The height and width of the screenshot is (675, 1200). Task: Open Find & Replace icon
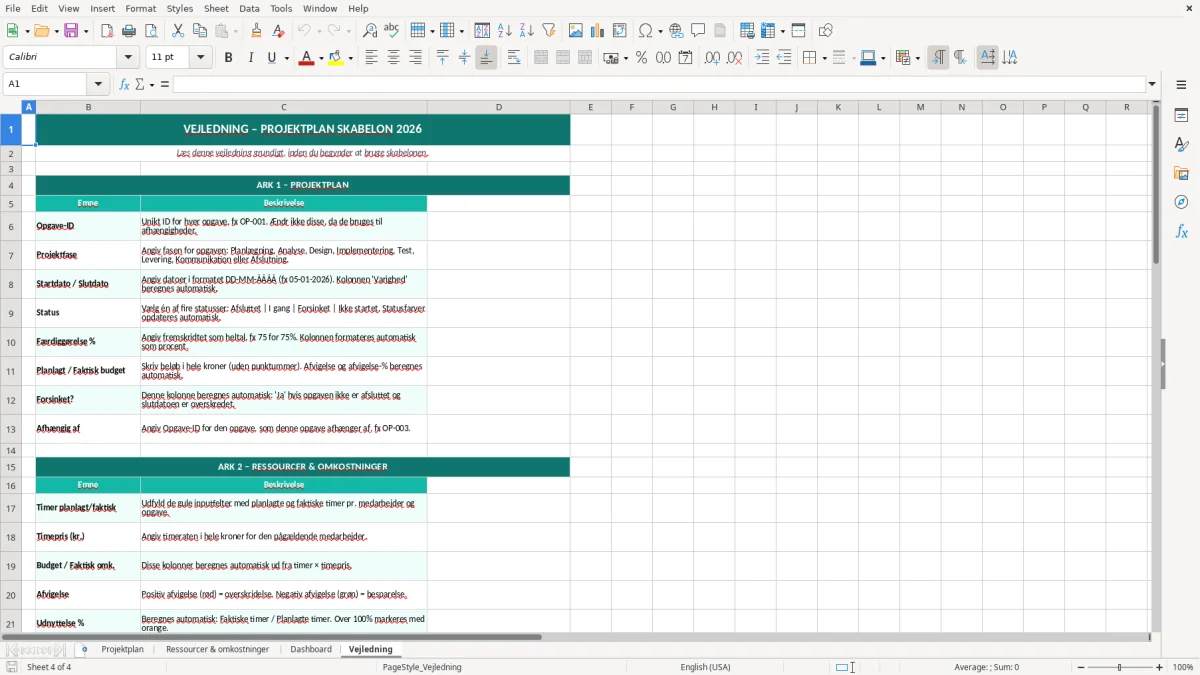coord(370,31)
